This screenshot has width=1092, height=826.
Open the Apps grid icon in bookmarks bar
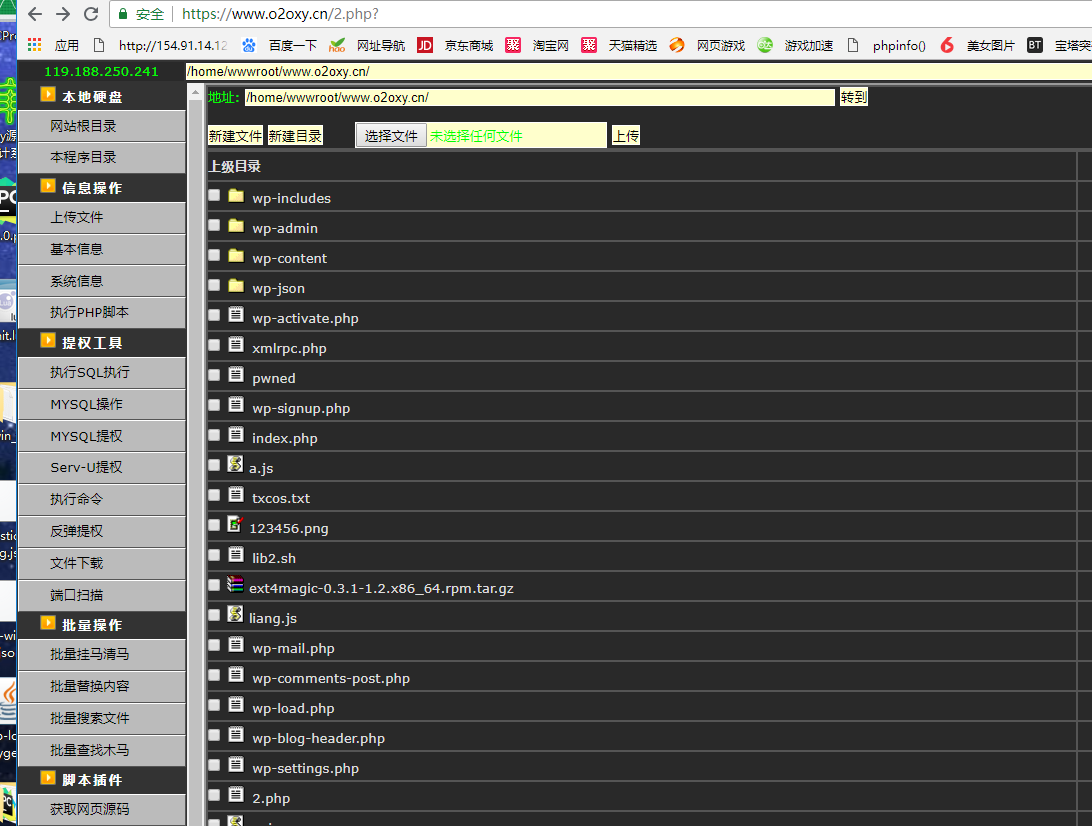pyautogui.click(x=34, y=45)
